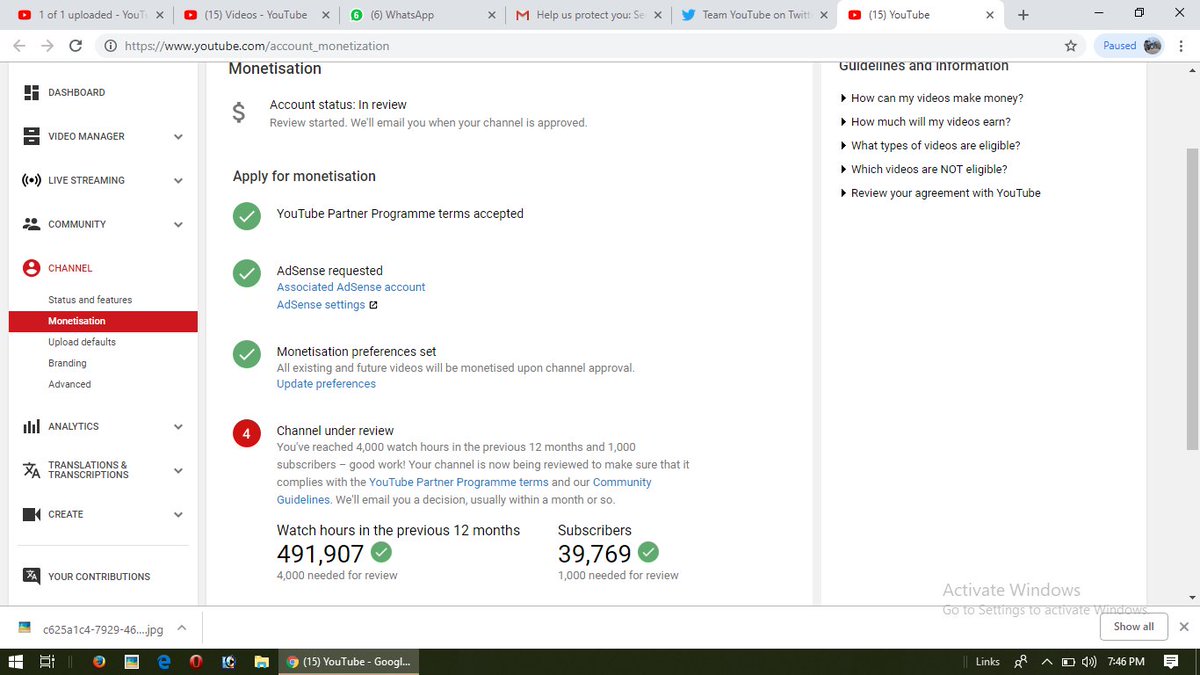The image size is (1200, 675).
Task: Expand the Live Streaming submenu chevron
Action: coord(178,181)
